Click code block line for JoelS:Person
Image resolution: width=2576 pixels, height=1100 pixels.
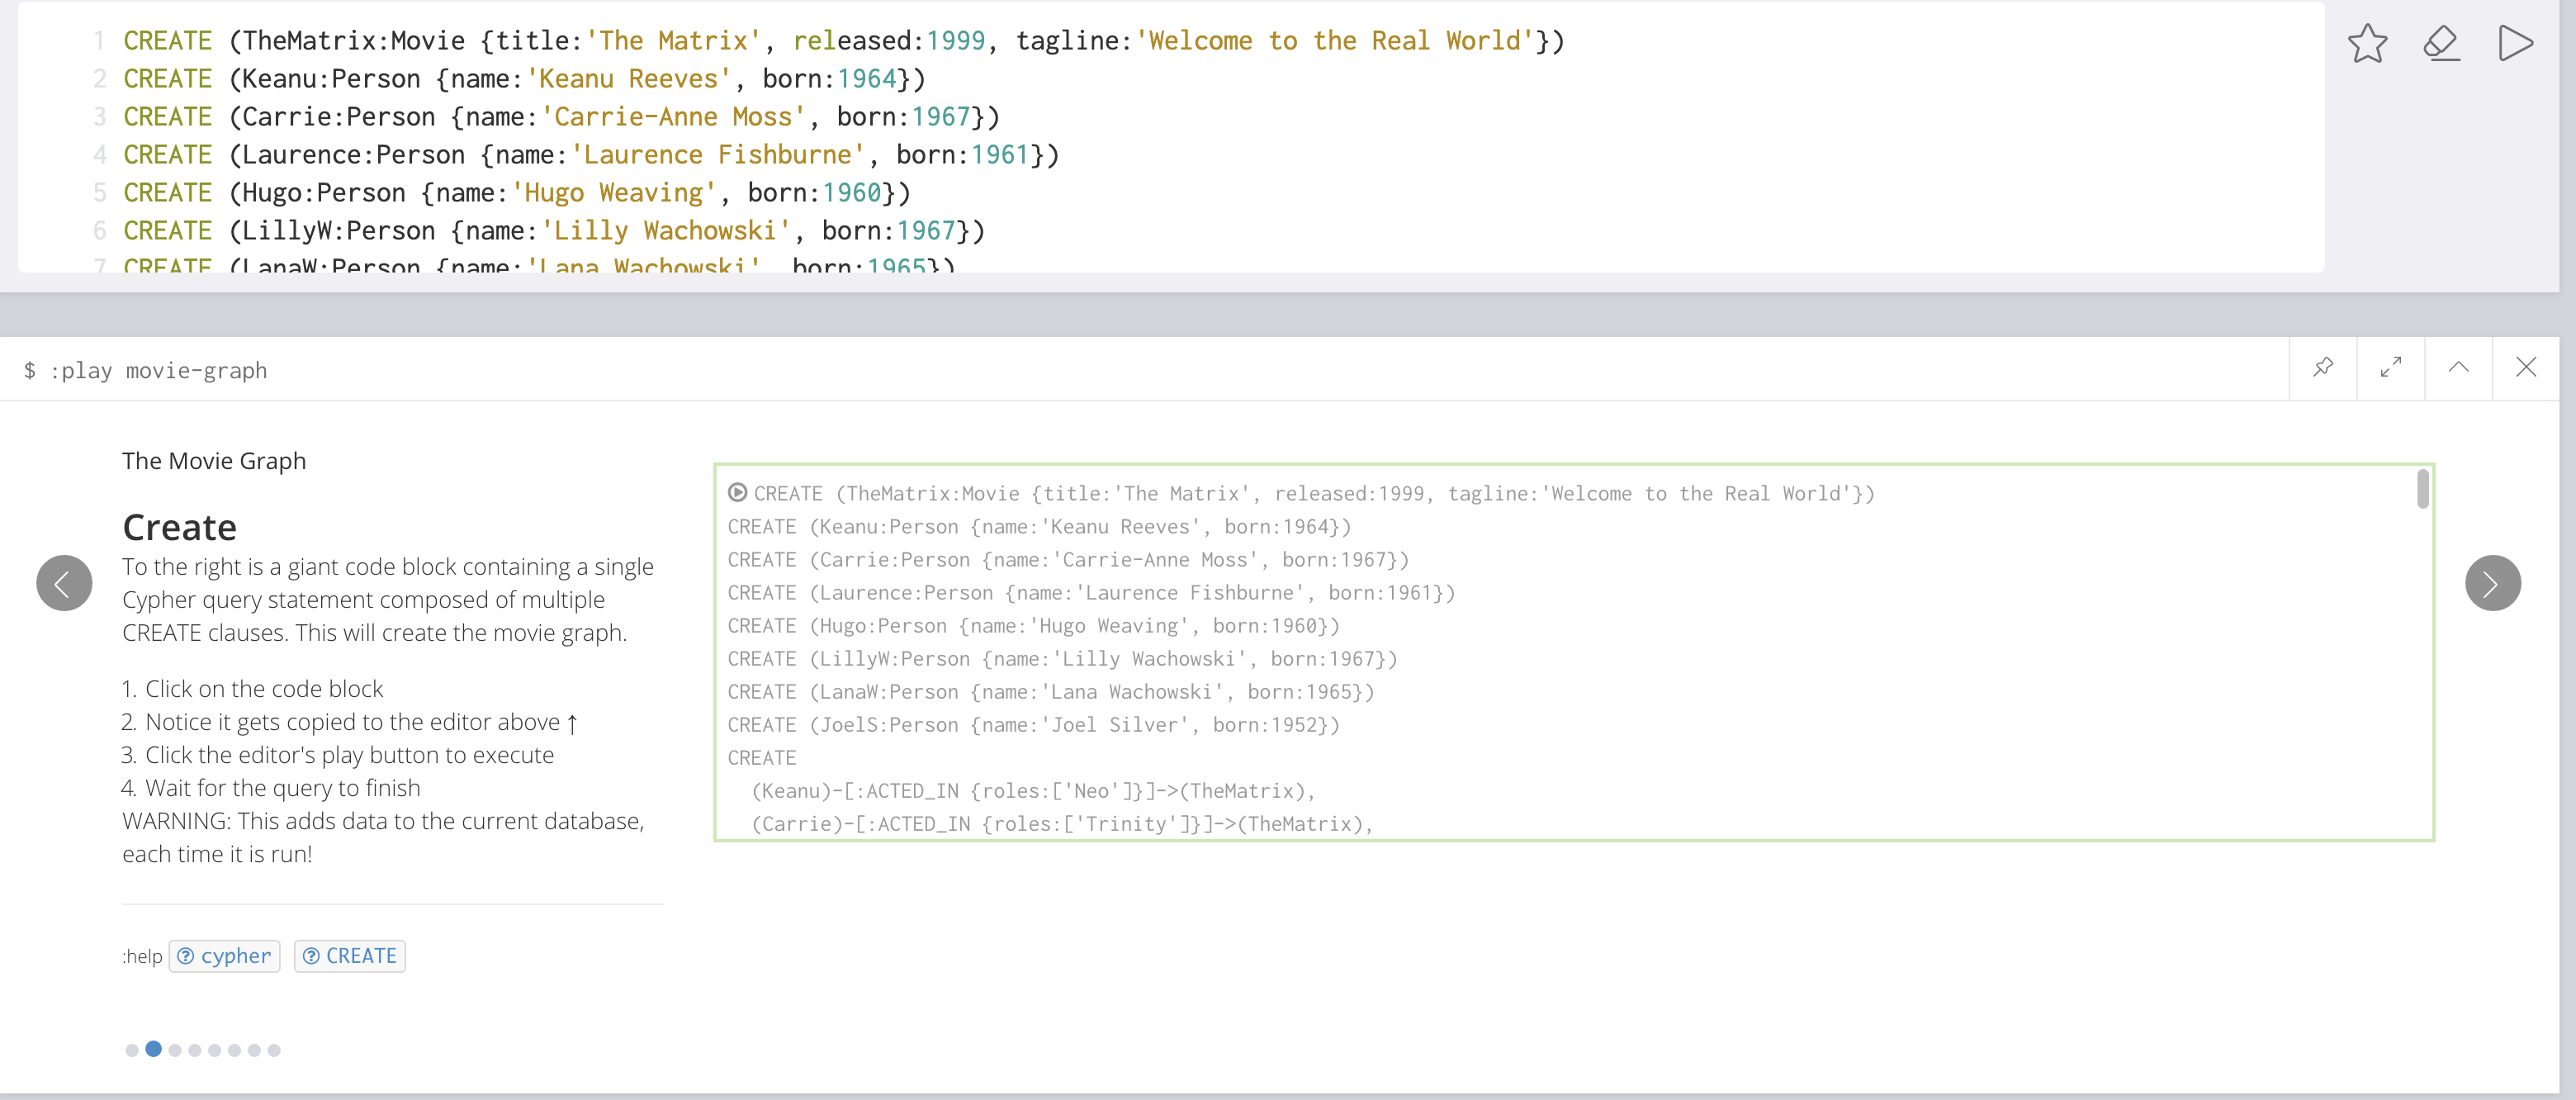pyautogui.click(x=1033, y=724)
